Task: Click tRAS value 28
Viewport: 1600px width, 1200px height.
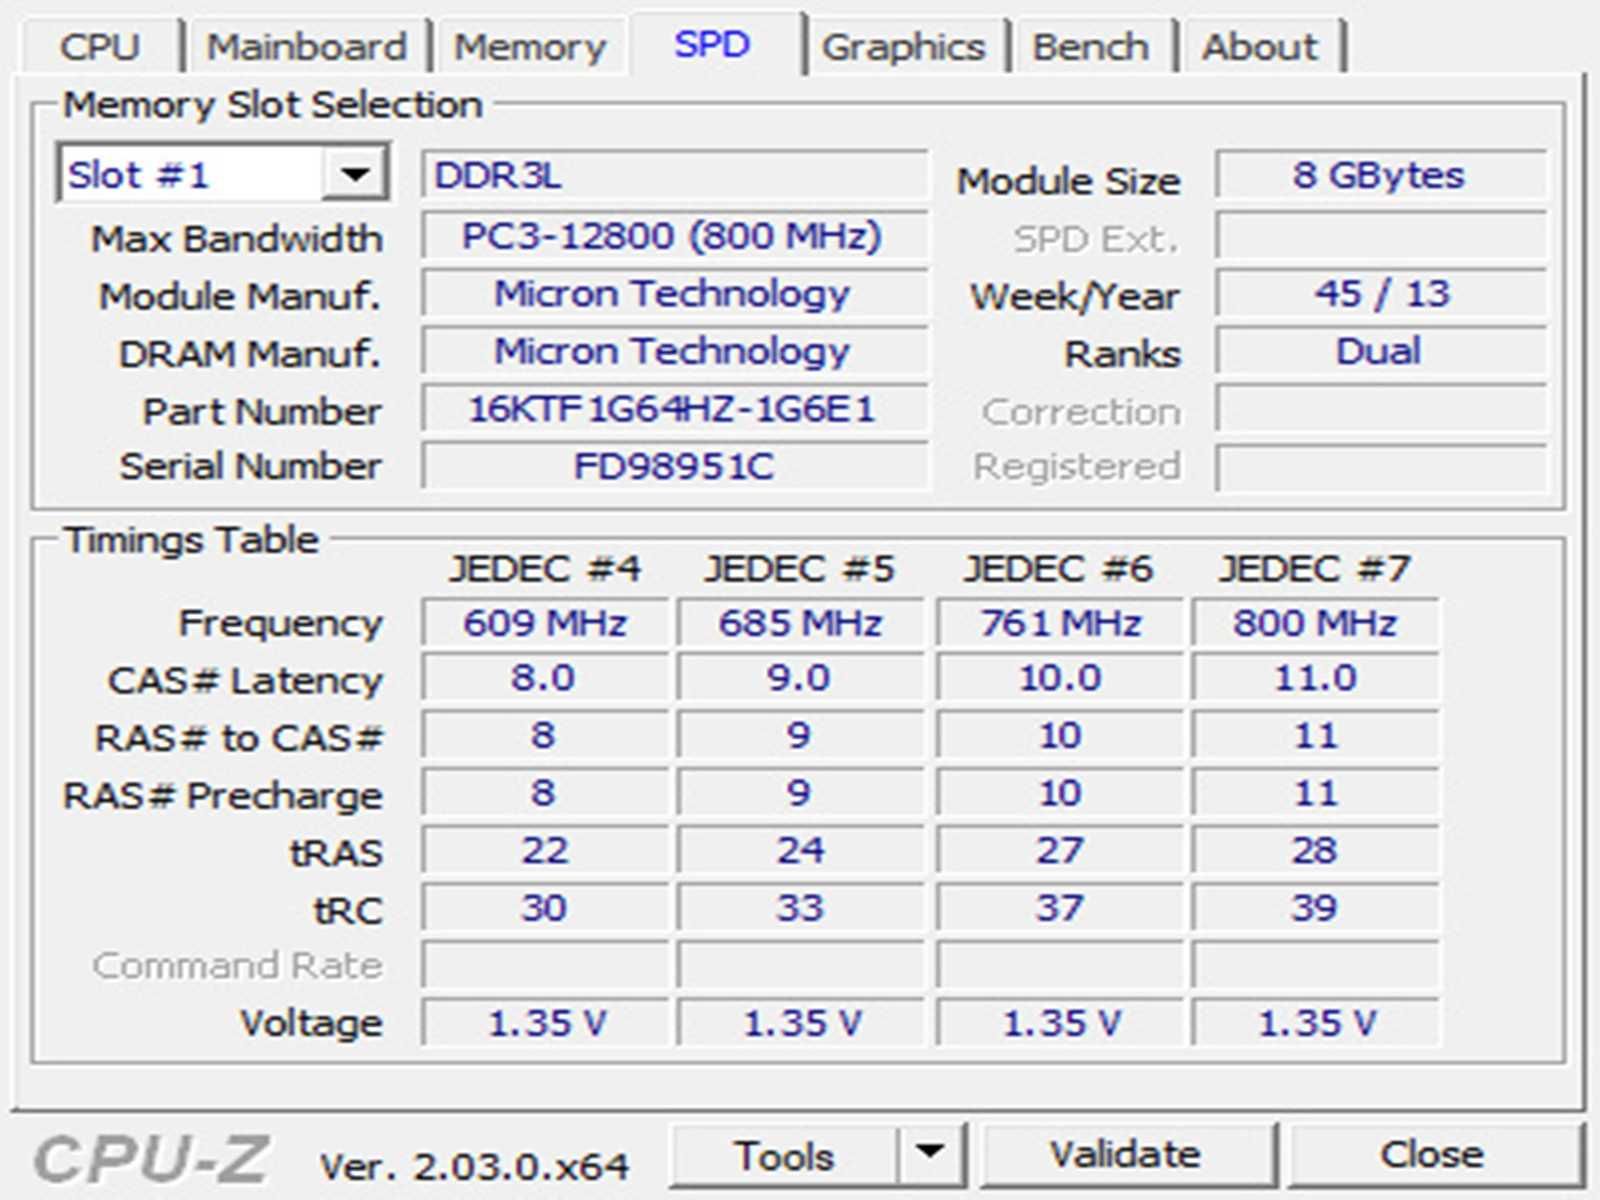Action: coord(1315,851)
